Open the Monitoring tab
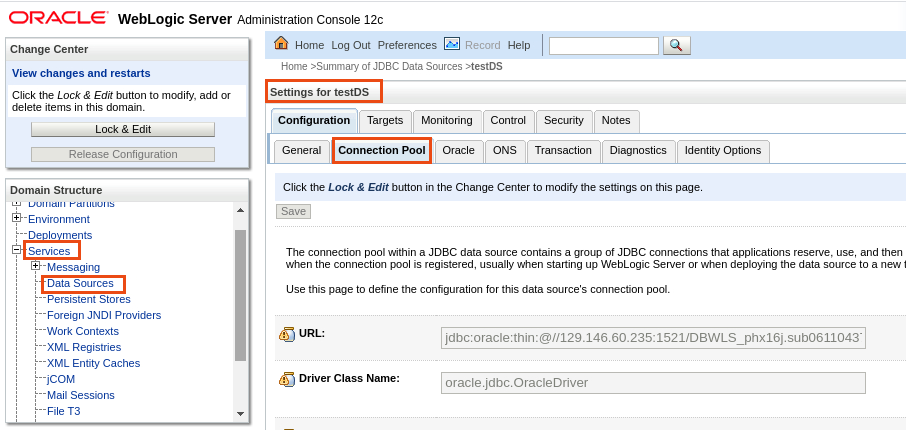This screenshot has width=906, height=430. point(447,121)
